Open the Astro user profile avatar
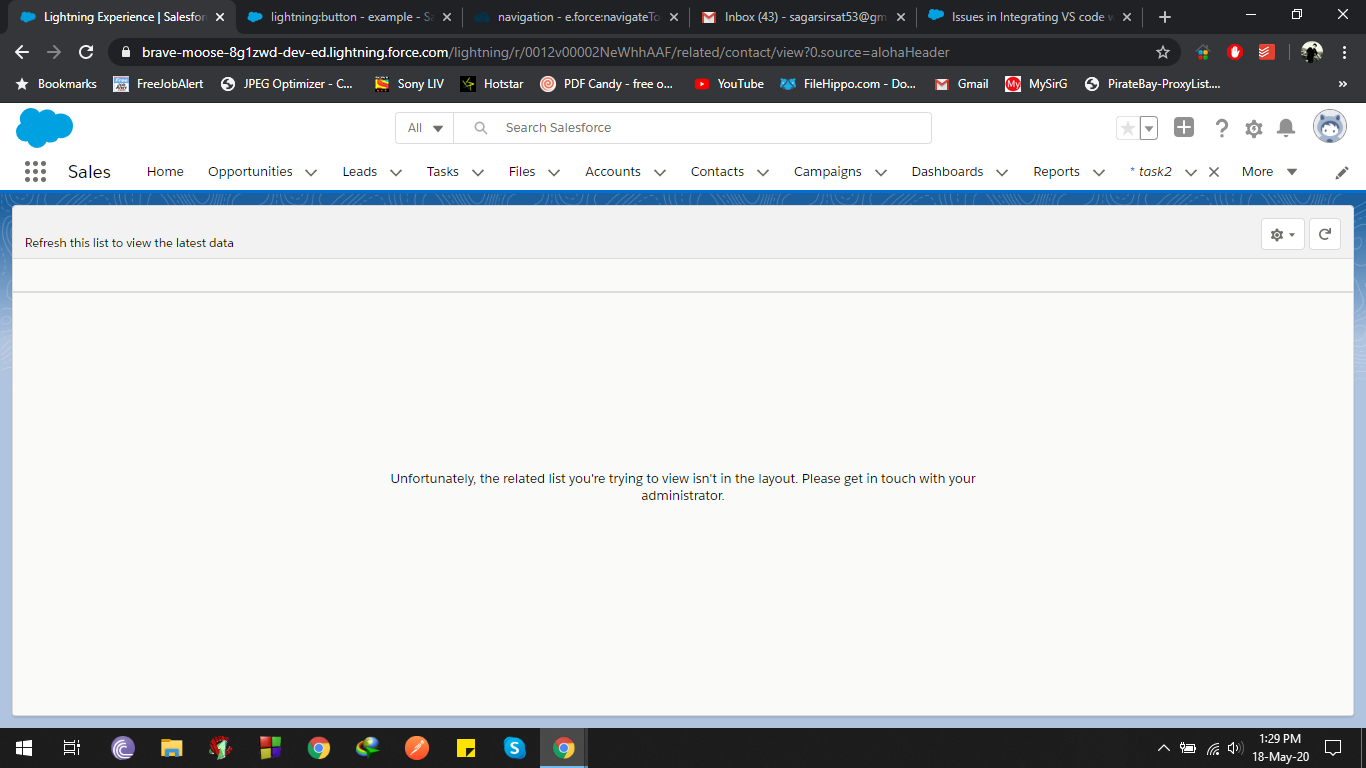Viewport: 1366px width, 768px height. coord(1330,127)
